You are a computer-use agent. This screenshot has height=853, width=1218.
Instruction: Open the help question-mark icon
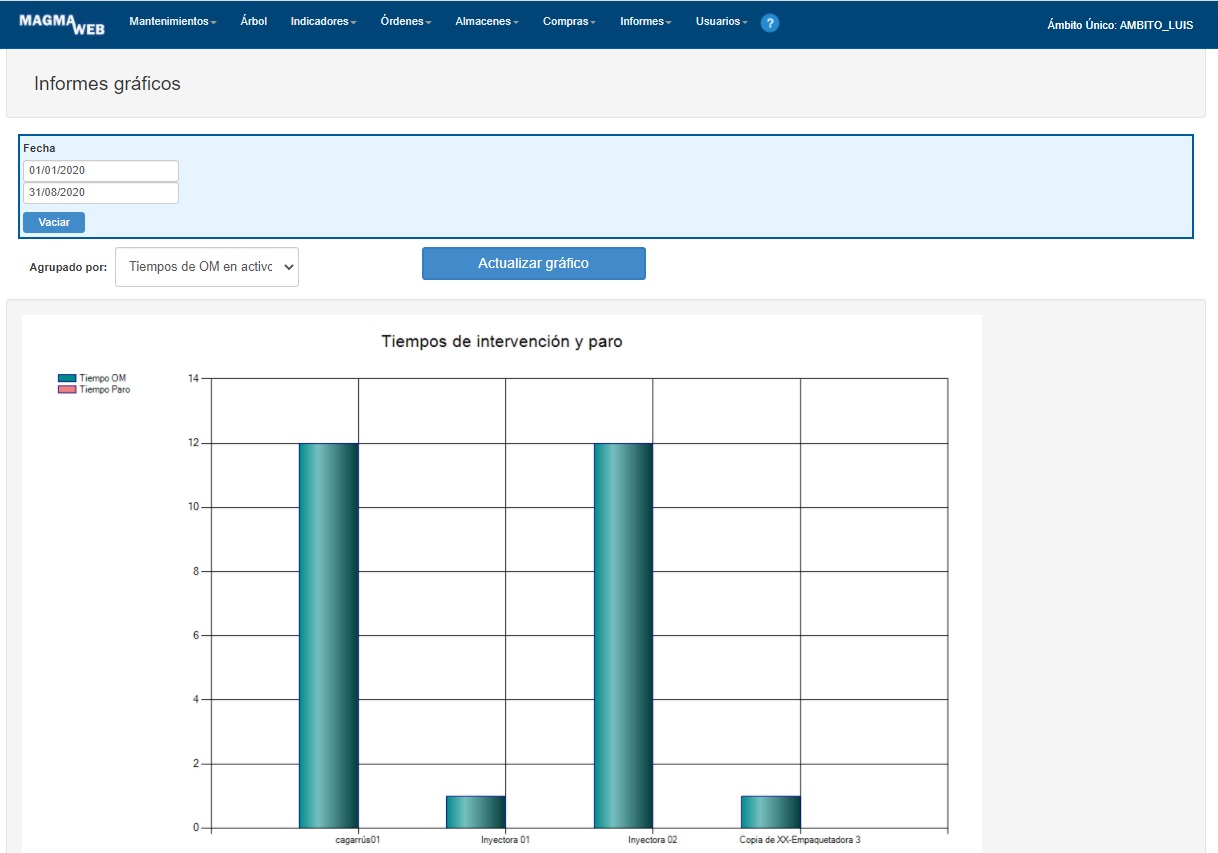[770, 23]
